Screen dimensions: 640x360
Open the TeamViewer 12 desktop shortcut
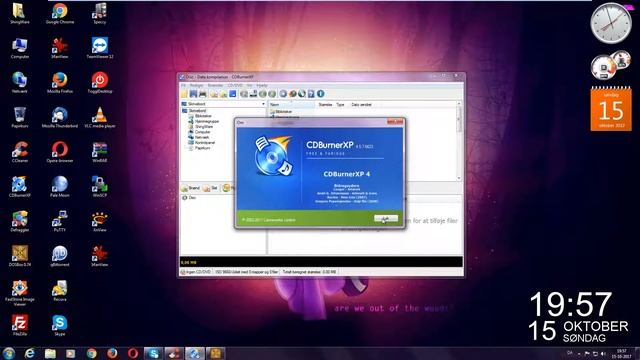pyautogui.click(x=100, y=48)
